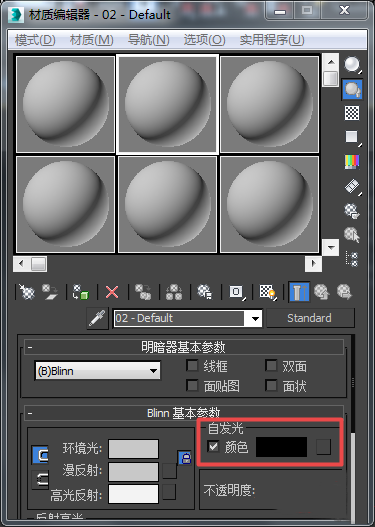Click the map button beside self-illumination color

click(324, 447)
